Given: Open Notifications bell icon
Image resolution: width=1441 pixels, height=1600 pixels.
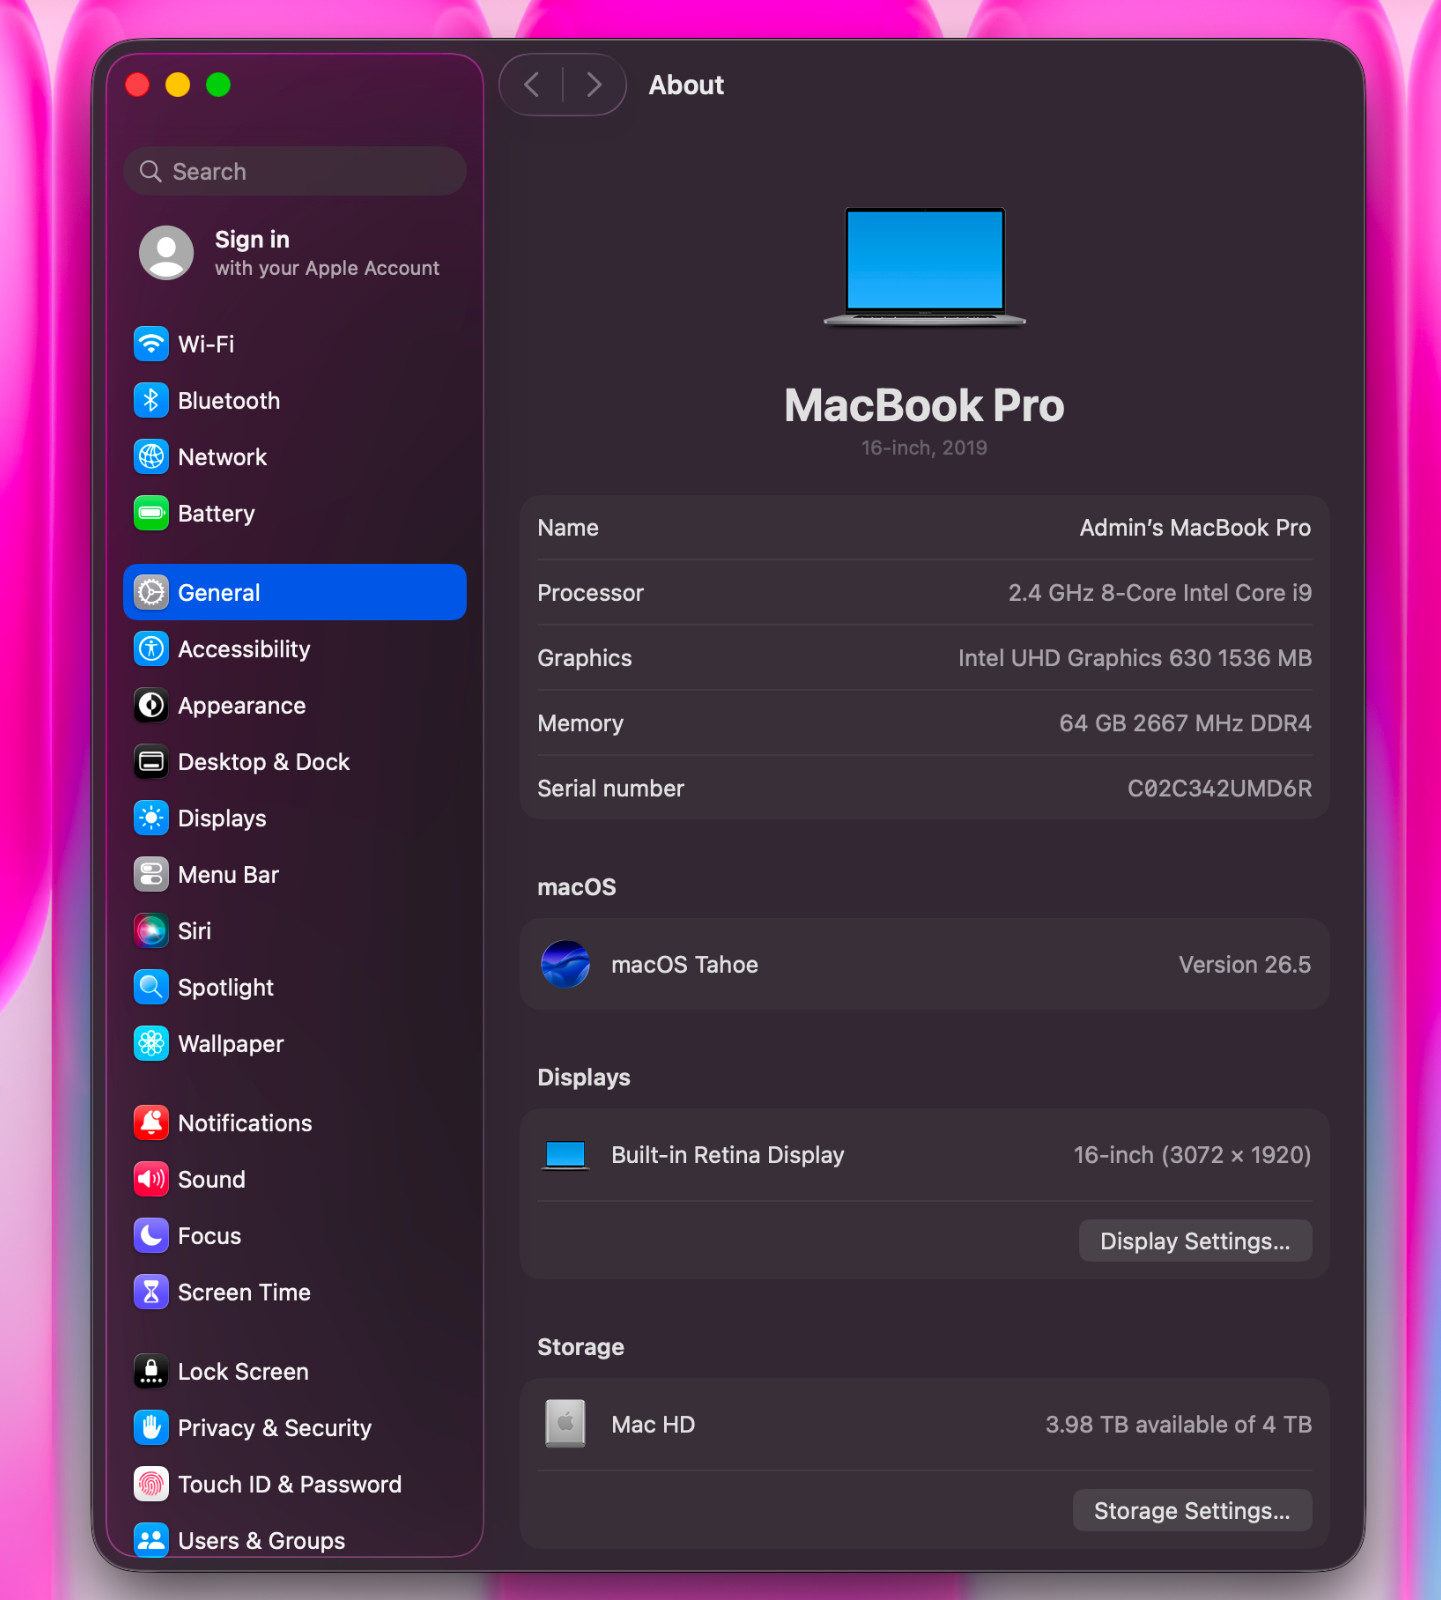Looking at the screenshot, I should point(151,1123).
